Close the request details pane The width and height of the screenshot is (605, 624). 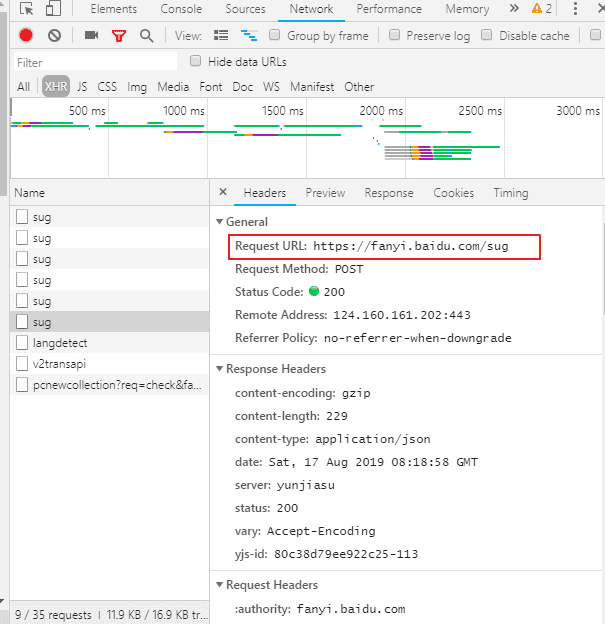coord(223,192)
